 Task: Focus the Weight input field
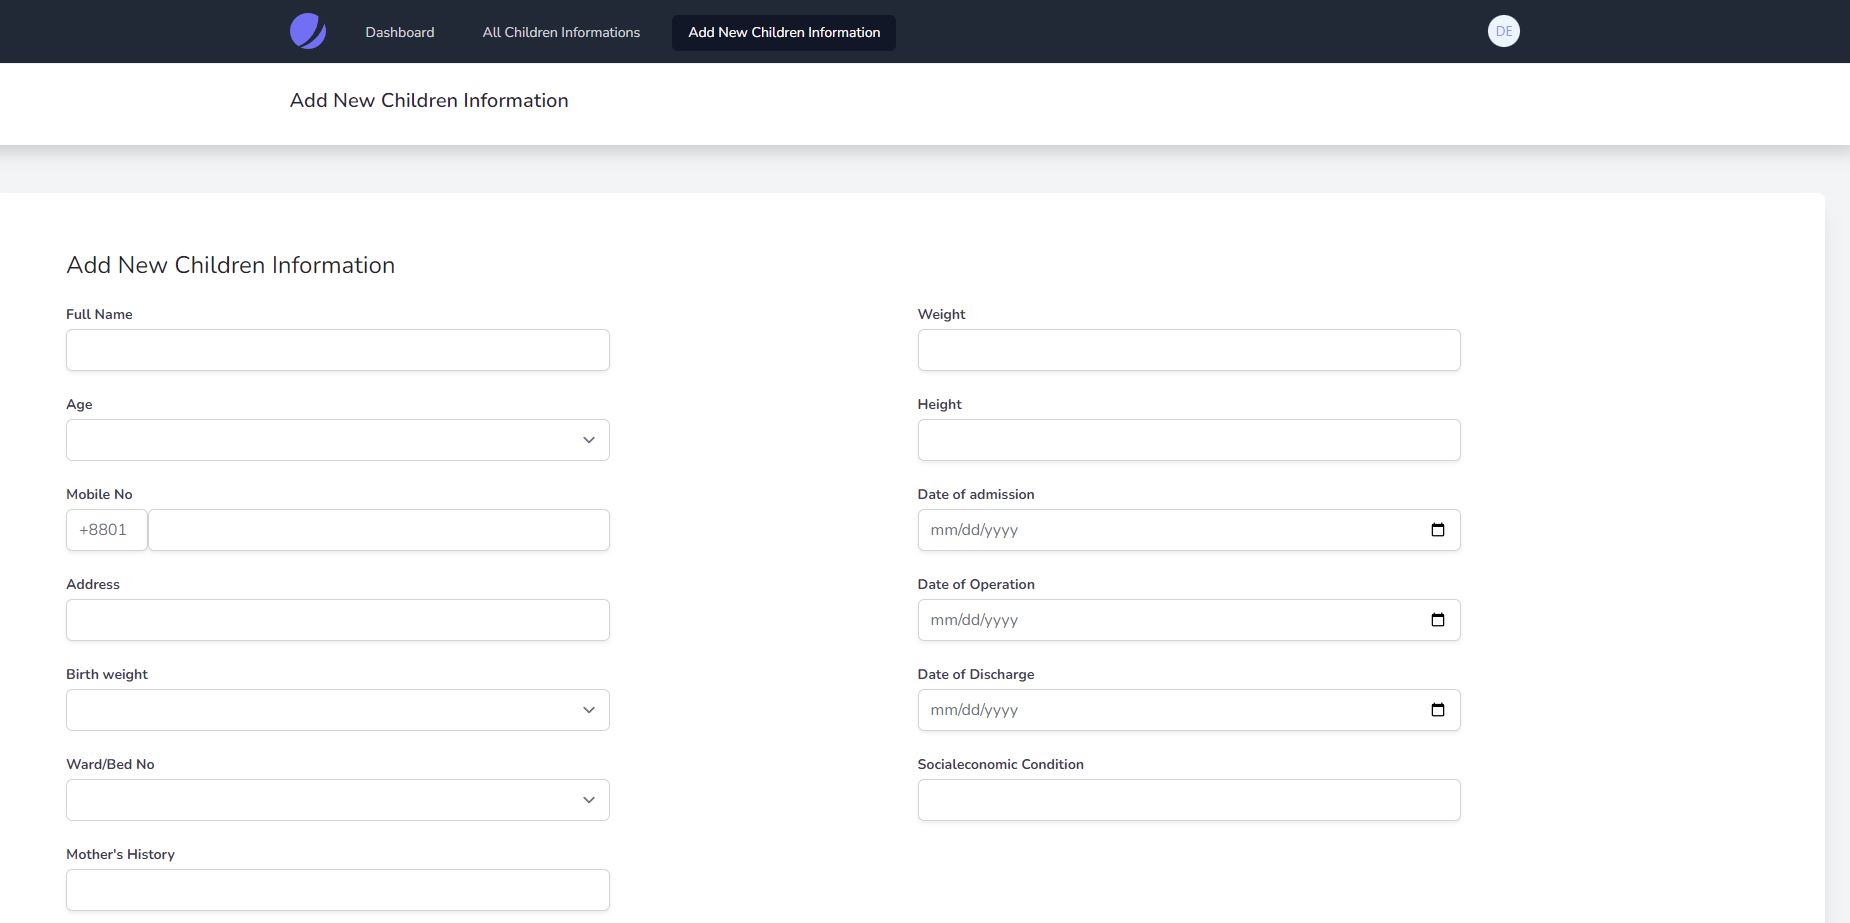[1188, 350]
